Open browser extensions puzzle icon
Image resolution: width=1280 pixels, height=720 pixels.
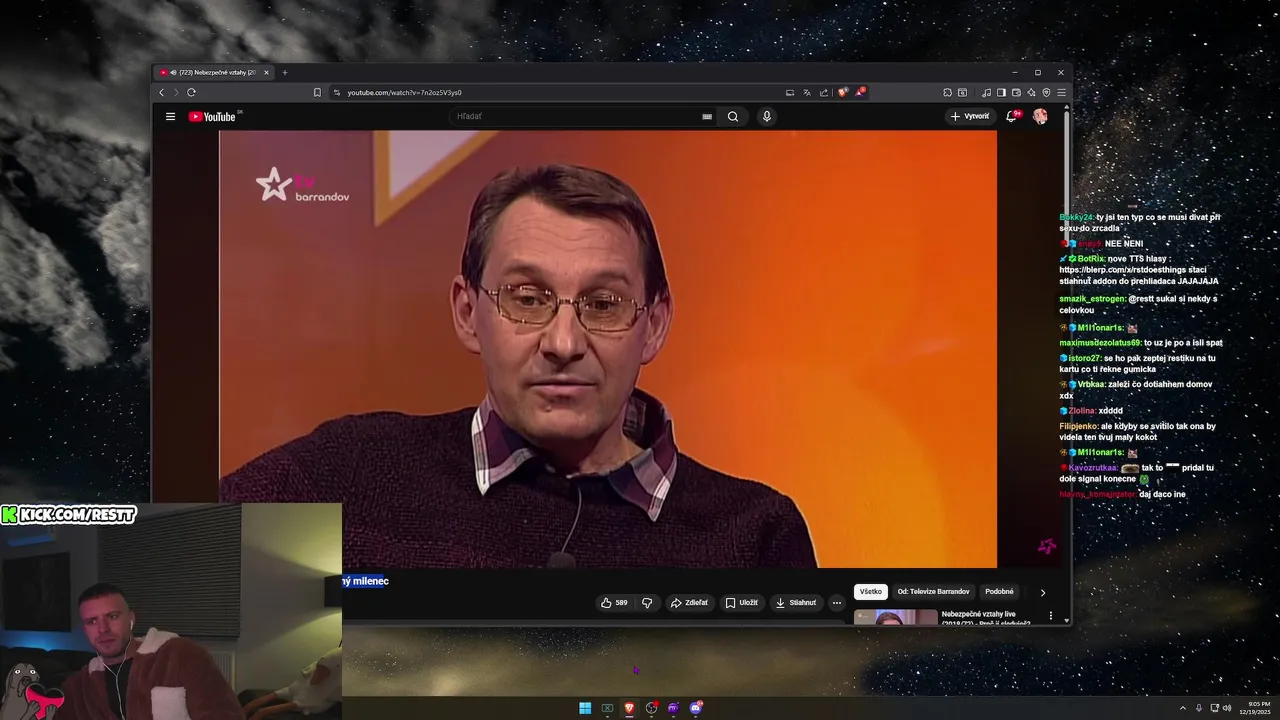(947, 92)
